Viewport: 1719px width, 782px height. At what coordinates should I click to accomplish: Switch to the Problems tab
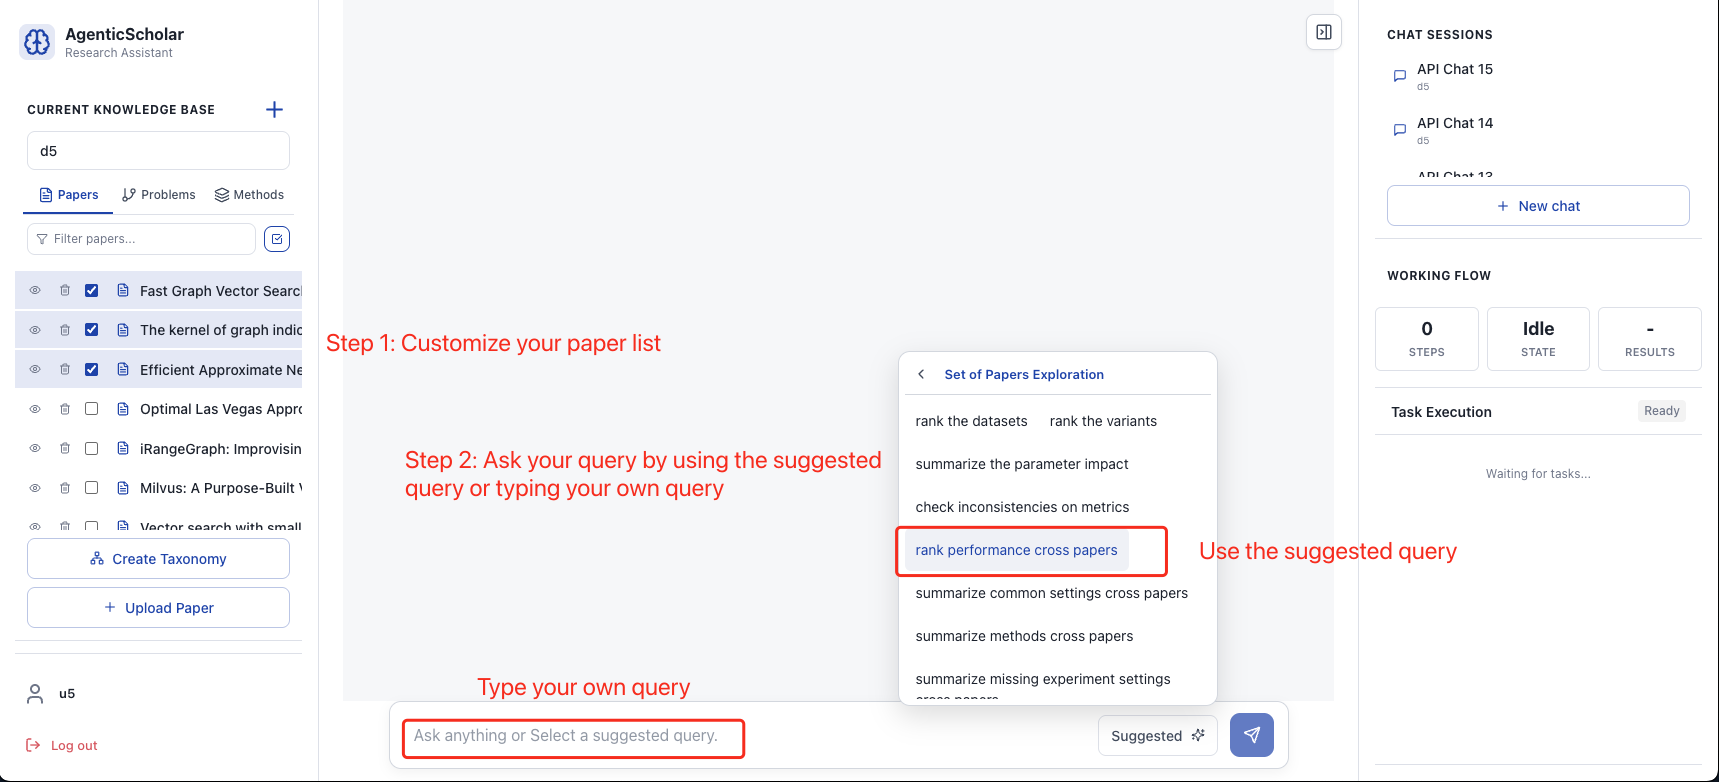[158, 194]
